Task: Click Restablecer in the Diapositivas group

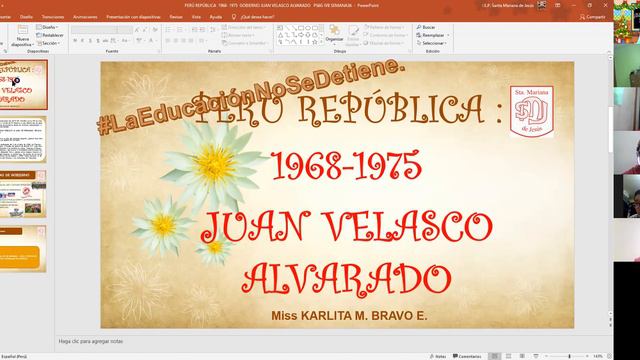Action: click(50, 35)
